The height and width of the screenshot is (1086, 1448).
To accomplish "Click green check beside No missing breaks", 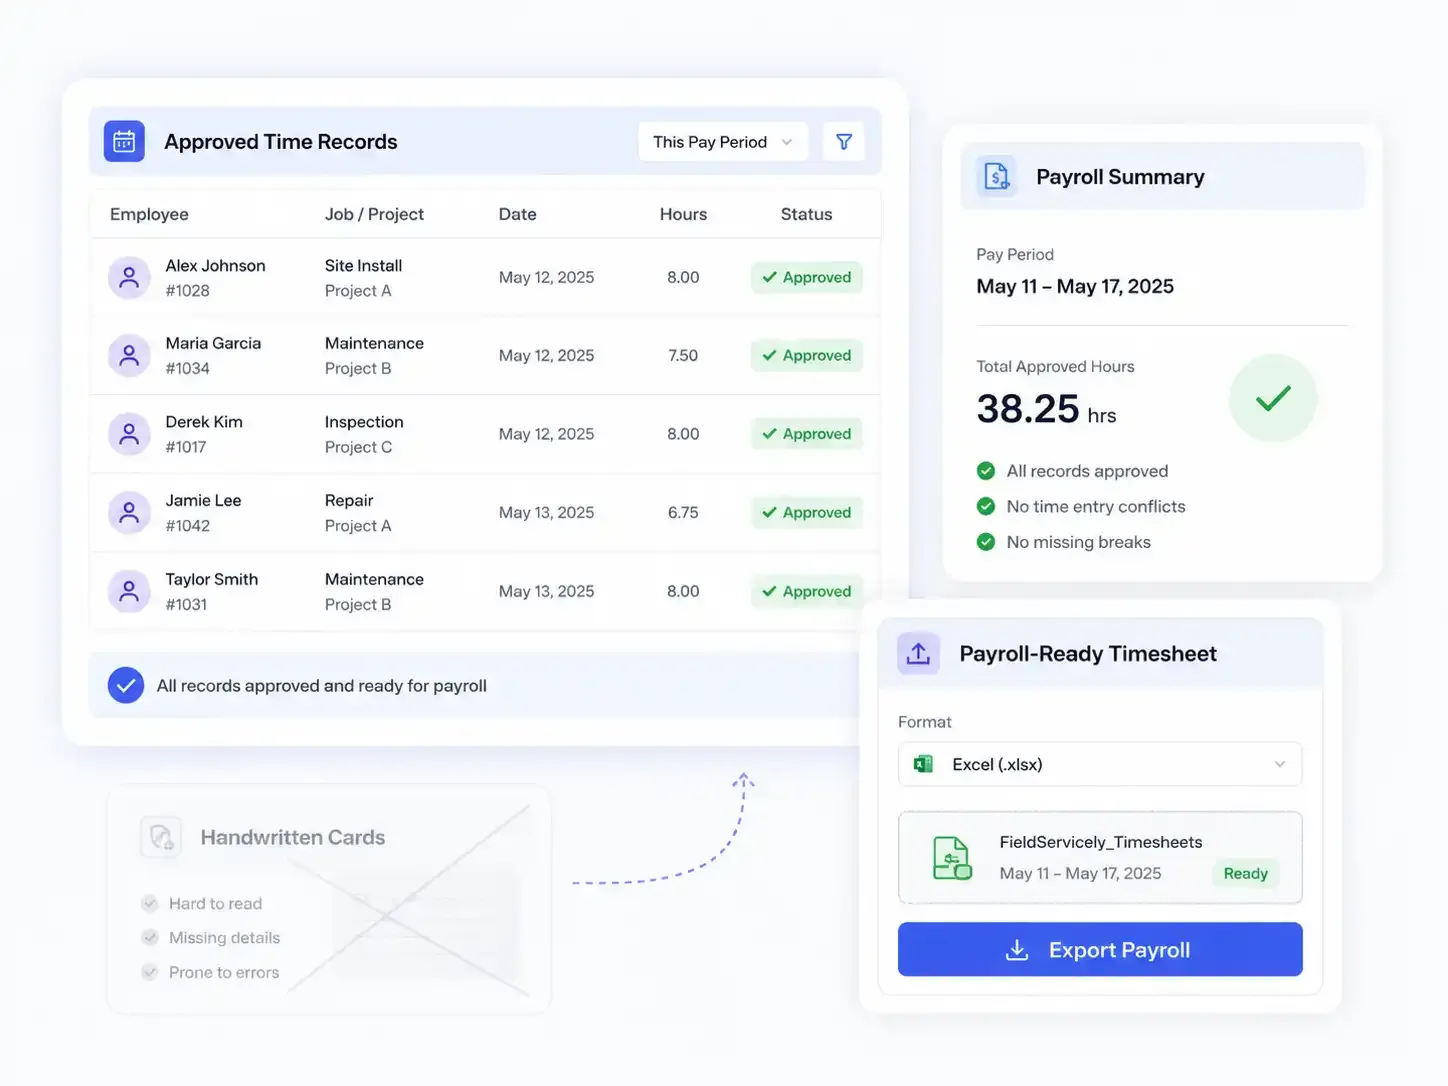I will tap(986, 542).
